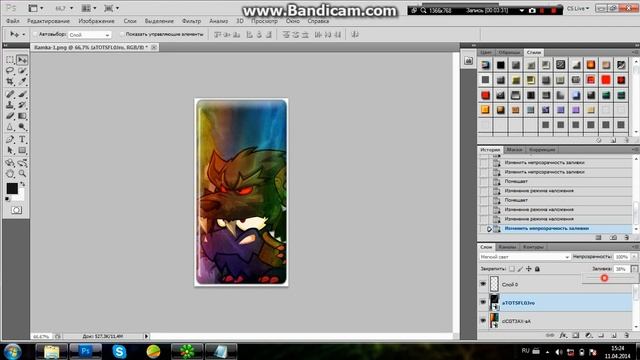Open the status bar info arrow
Image resolution: width=640 pixels, height=360 pixels.
pyautogui.click(x=146, y=336)
